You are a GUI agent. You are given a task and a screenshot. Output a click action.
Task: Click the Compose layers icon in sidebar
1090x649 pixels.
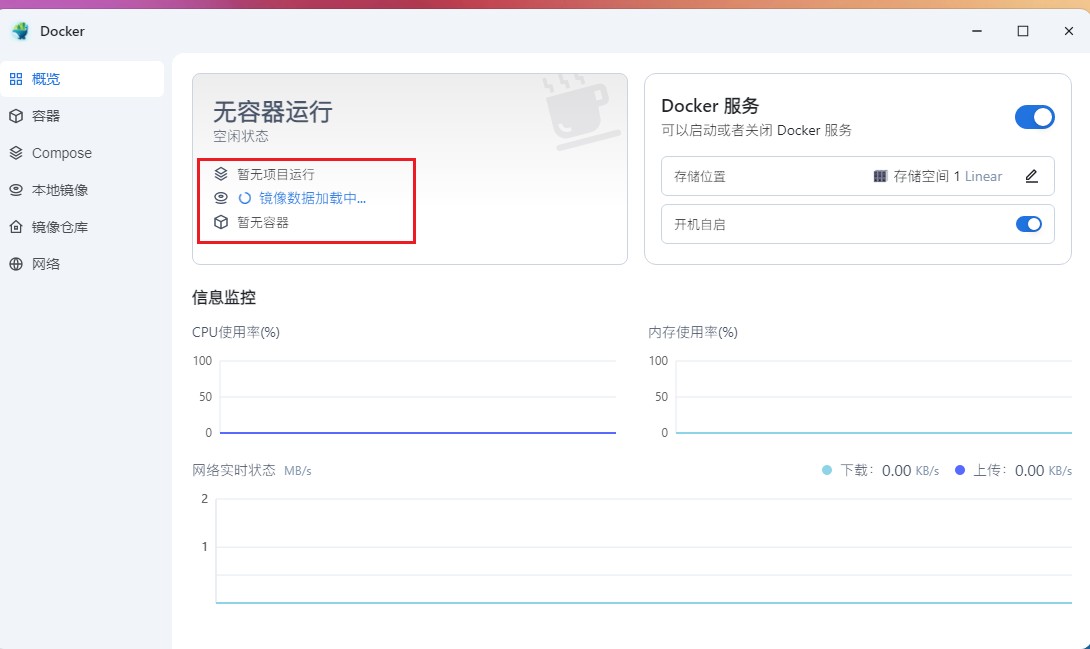click(x=16, y=153)
